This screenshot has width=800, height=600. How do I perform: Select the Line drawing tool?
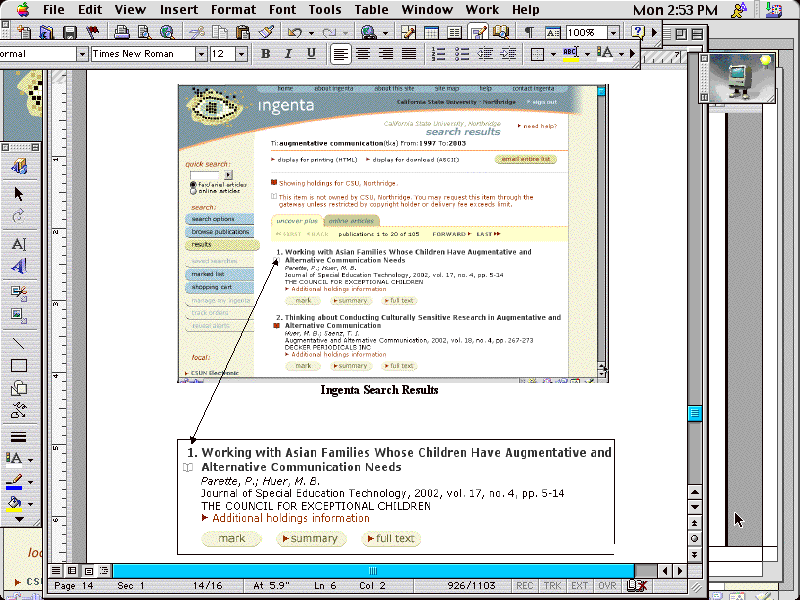coord(19,343)
